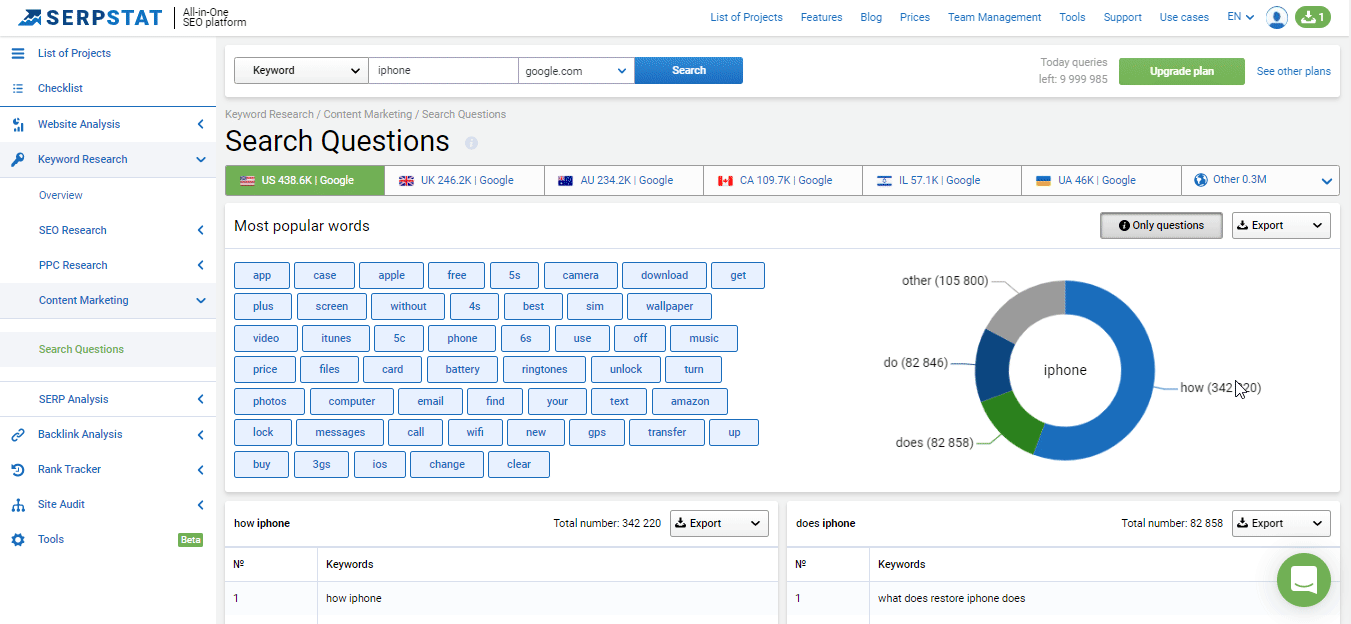Image resolution: width=1351 pixels, height=624 pixels.
Task: Click the Keyword Research breadcrumb link
Action: [269, 114]
